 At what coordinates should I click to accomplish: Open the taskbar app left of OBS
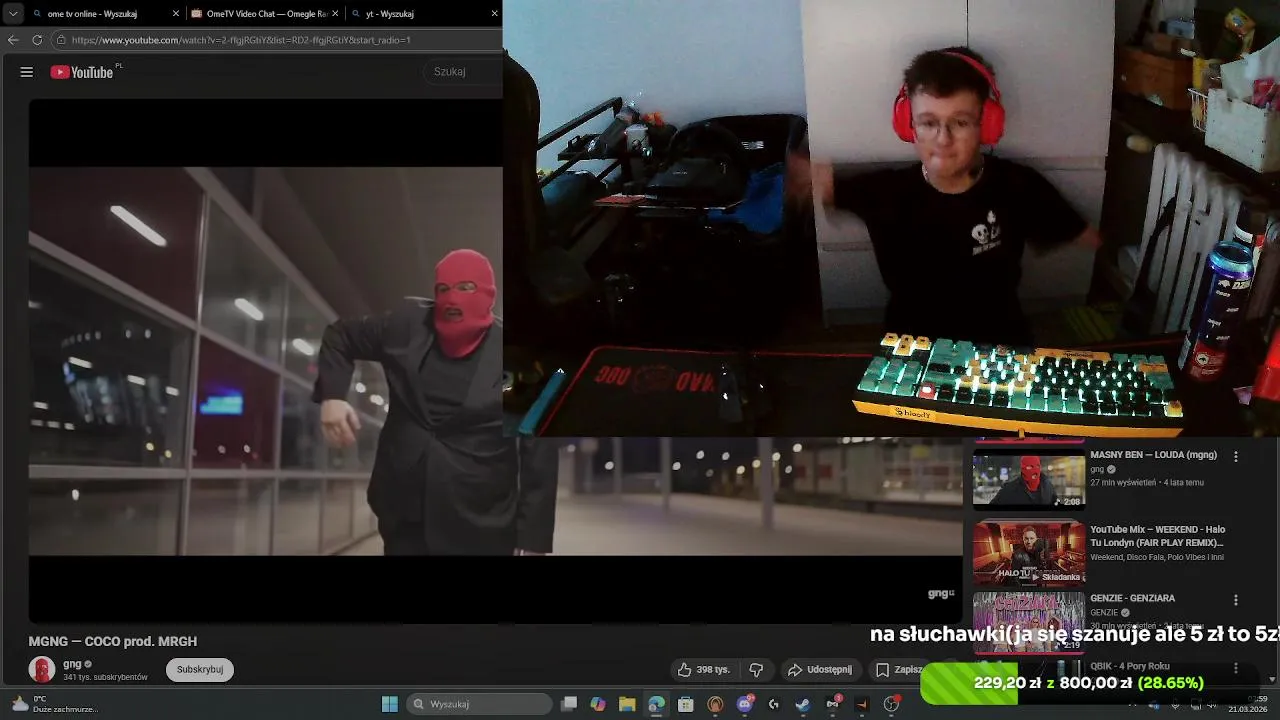(x=862, y=704)
